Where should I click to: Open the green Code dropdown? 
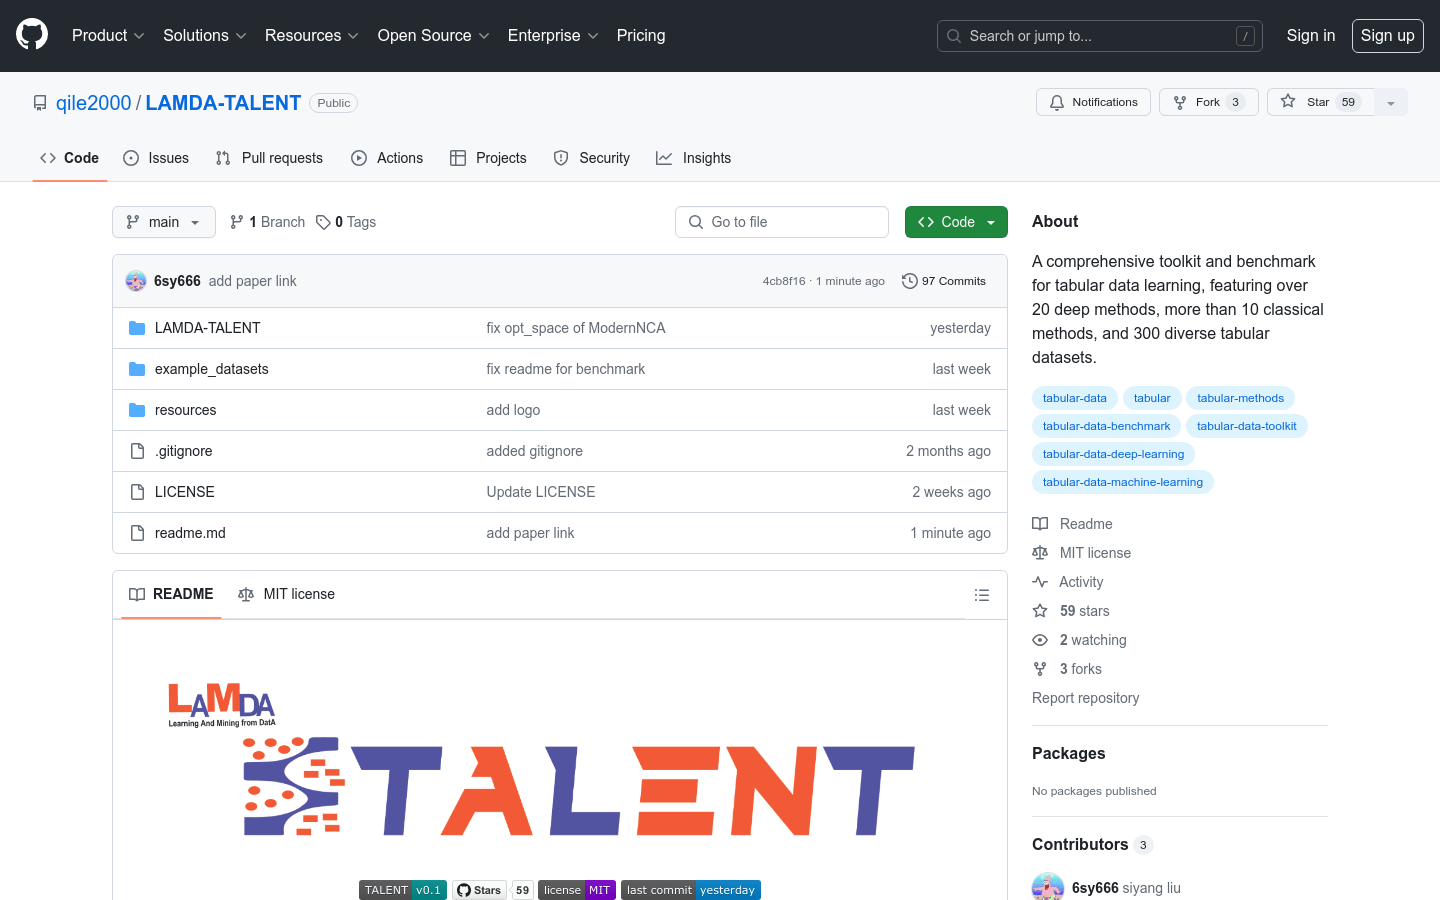click(x=956, y=222)
